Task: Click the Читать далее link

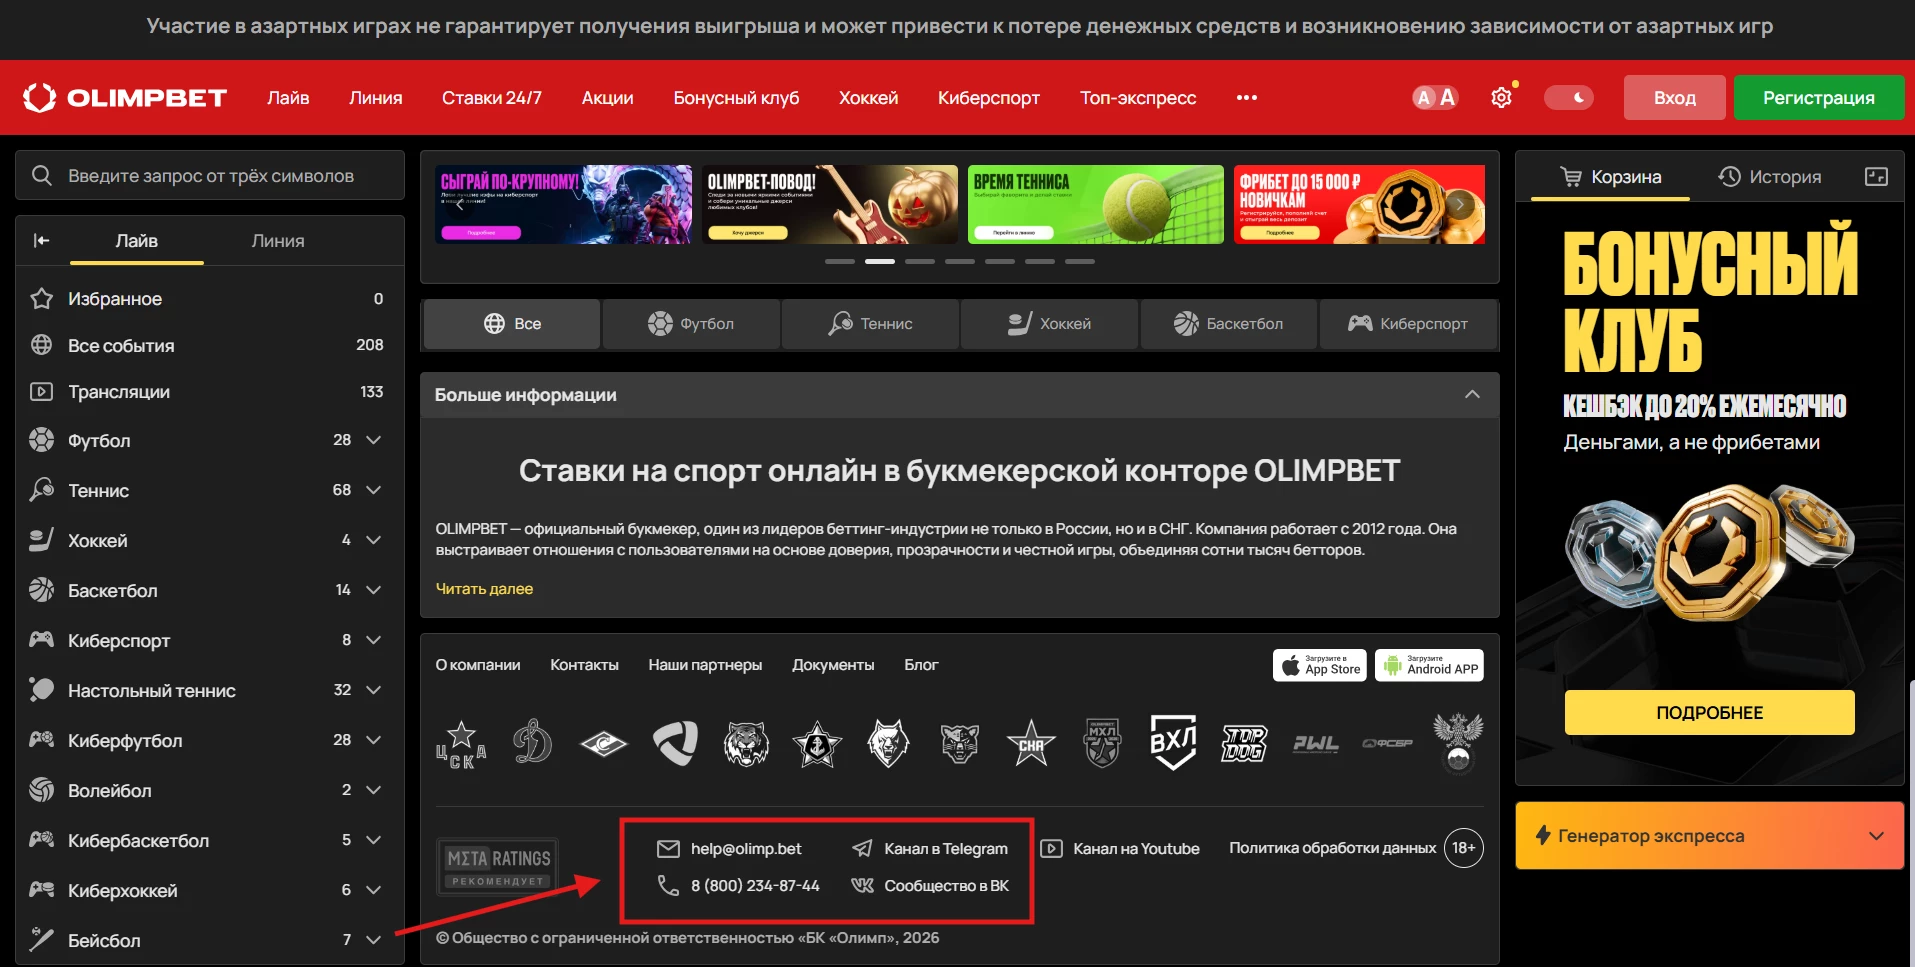Action: tap(484, 589)
